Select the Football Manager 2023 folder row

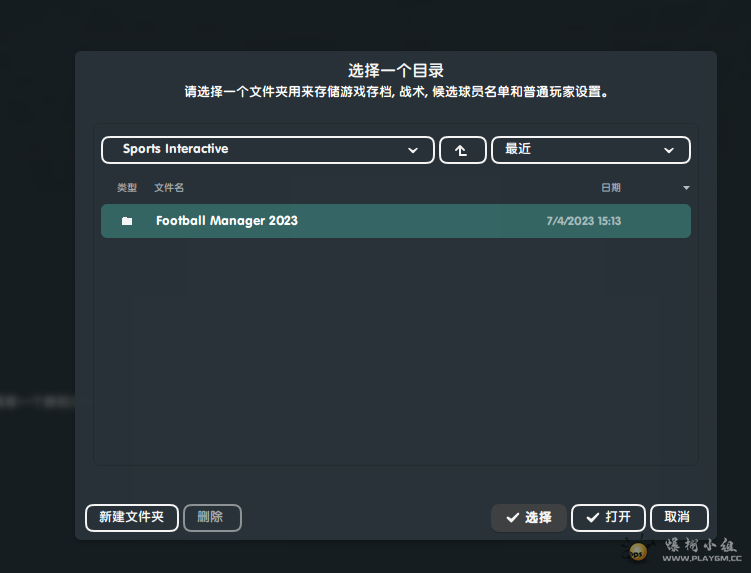pyautogui.click(x=396, y=221)
